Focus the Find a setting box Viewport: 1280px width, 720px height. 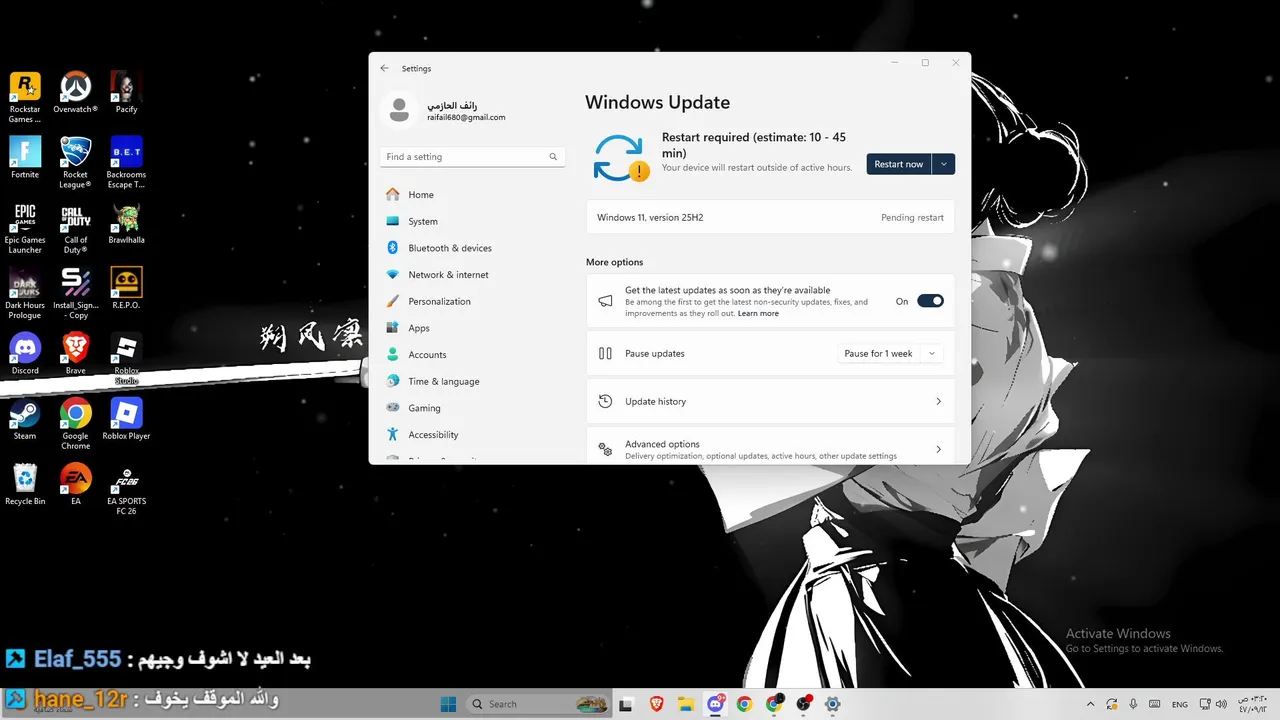[472, 157]
